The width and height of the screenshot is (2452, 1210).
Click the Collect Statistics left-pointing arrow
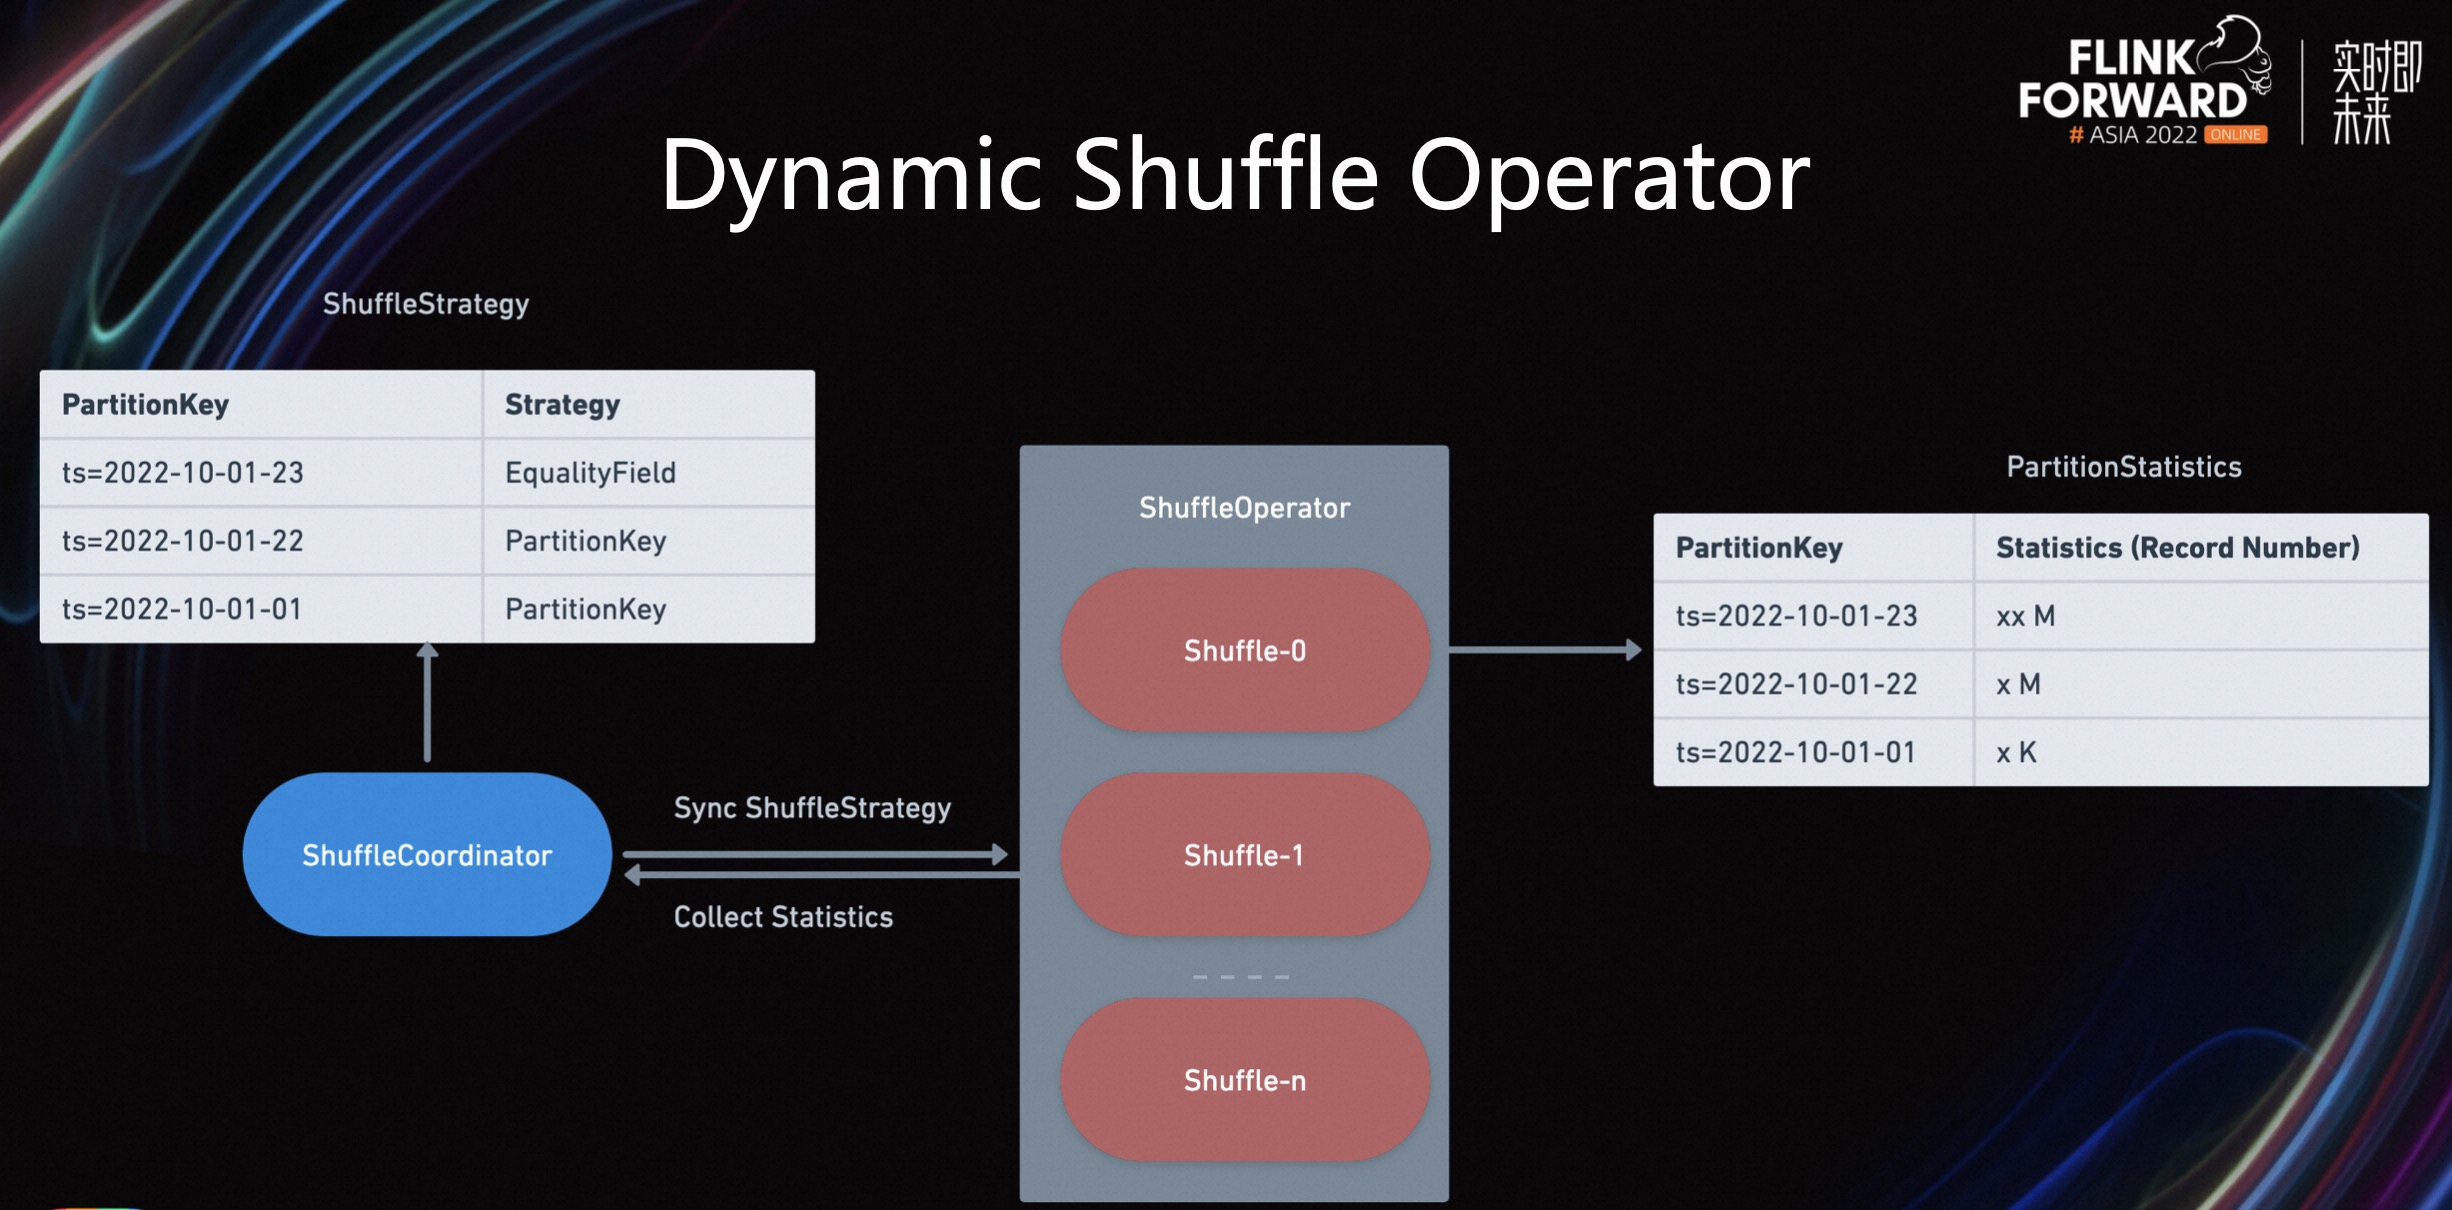click(822, 875)
